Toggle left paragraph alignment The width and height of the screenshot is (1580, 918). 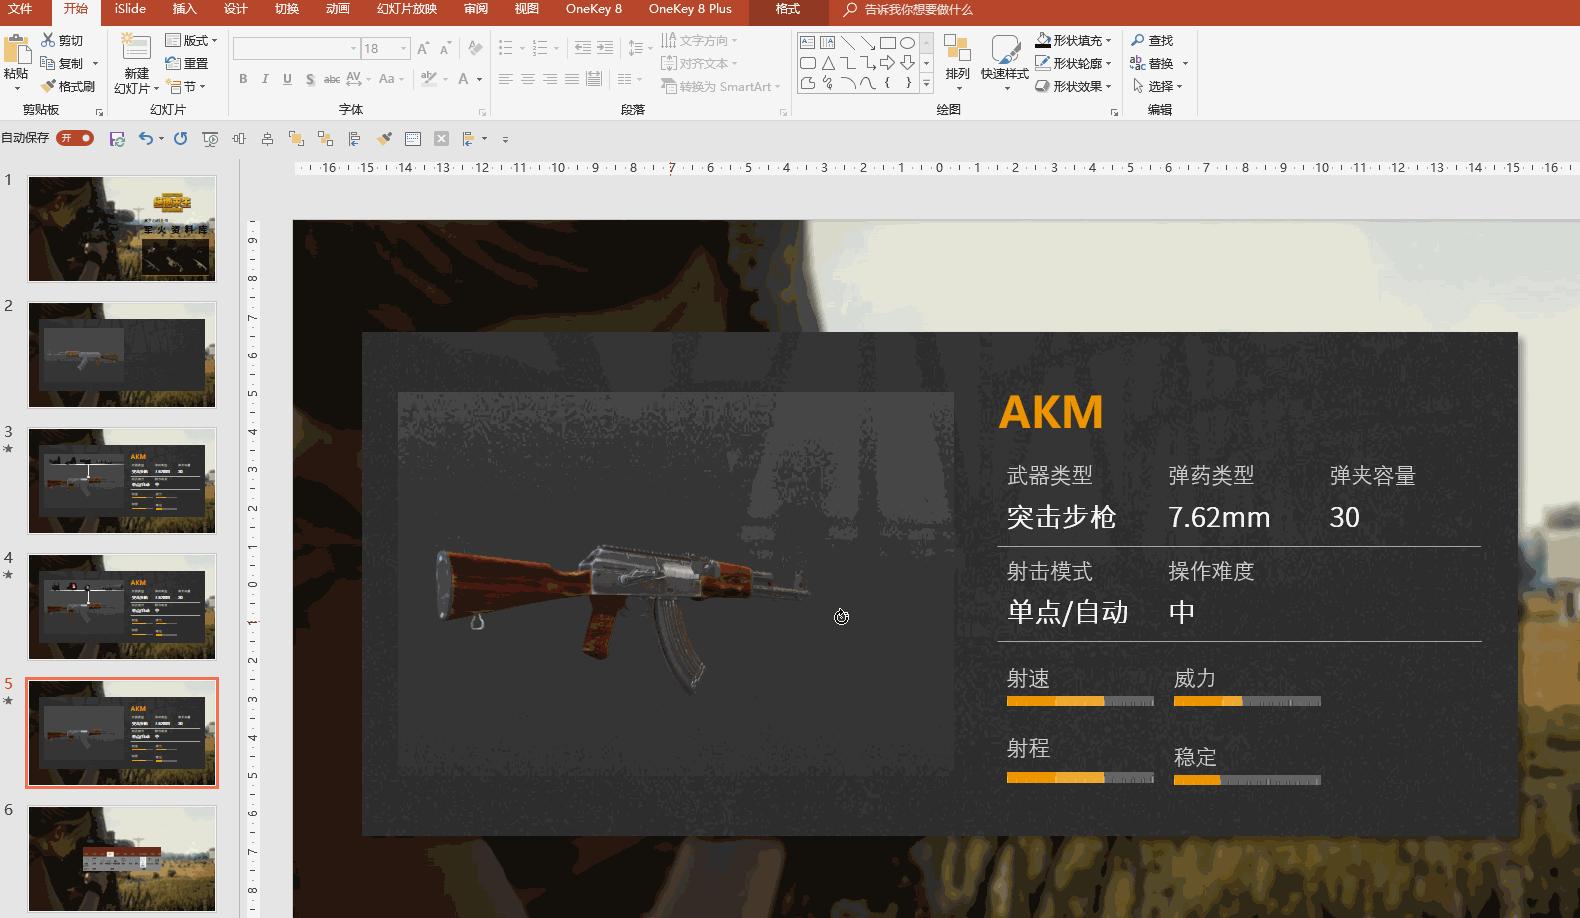(x=506, y=79)
